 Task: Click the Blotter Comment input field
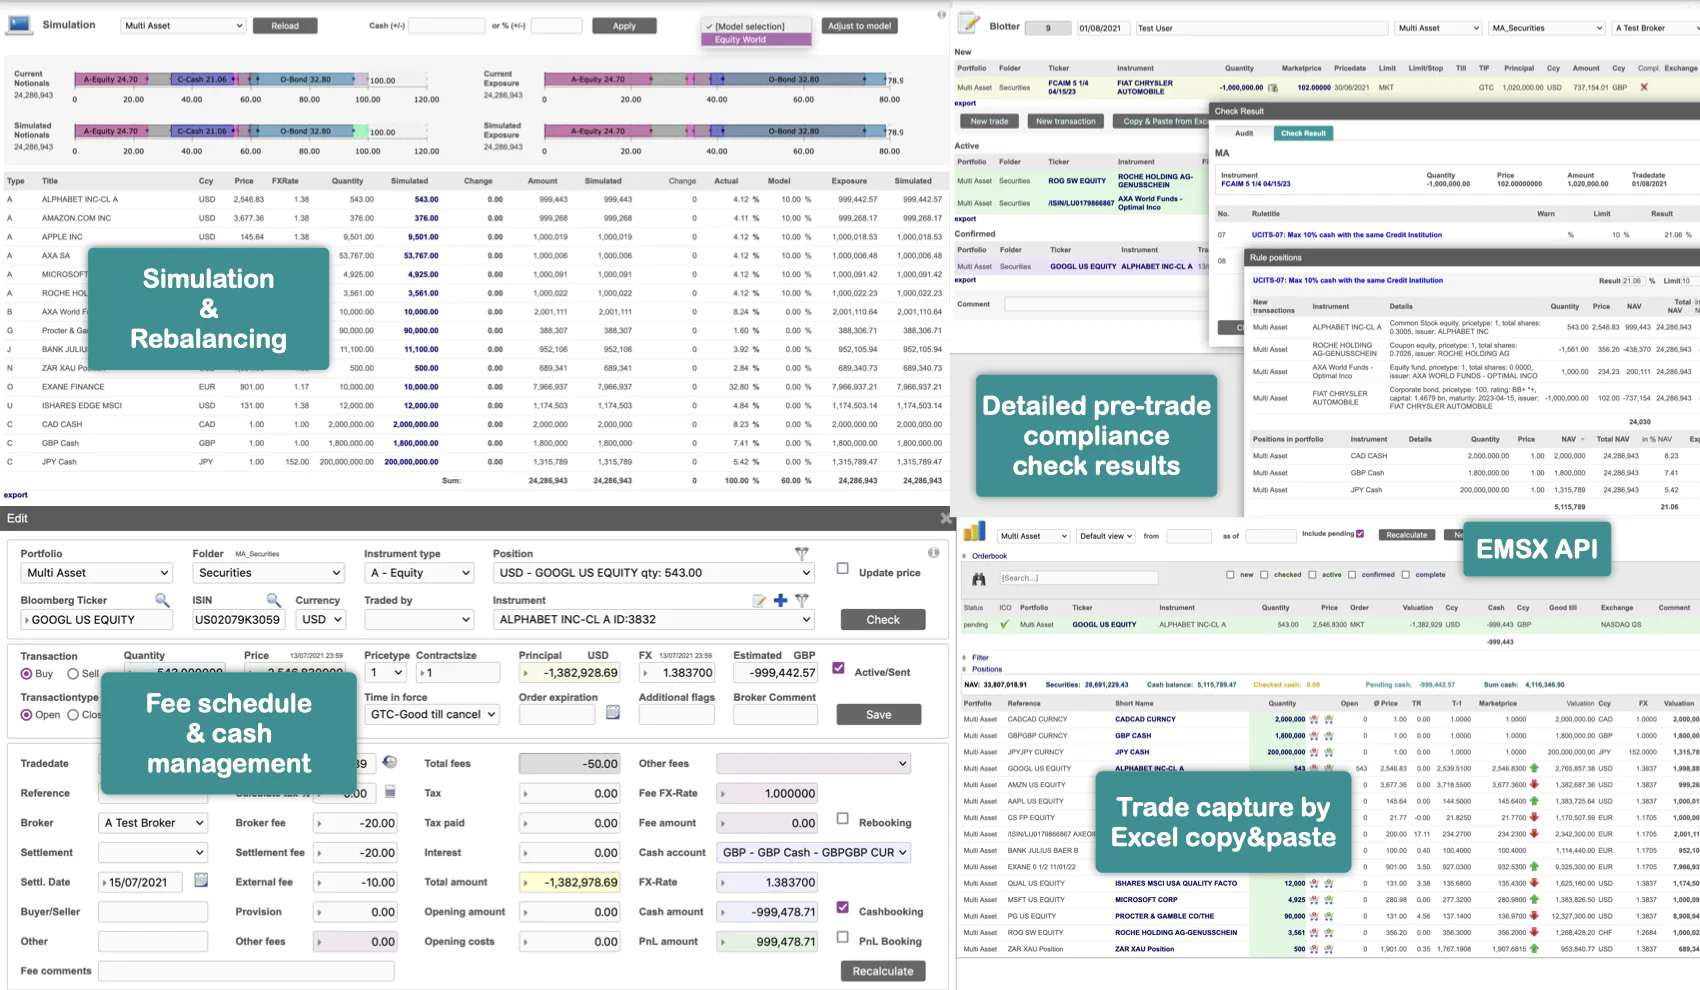1107,304
